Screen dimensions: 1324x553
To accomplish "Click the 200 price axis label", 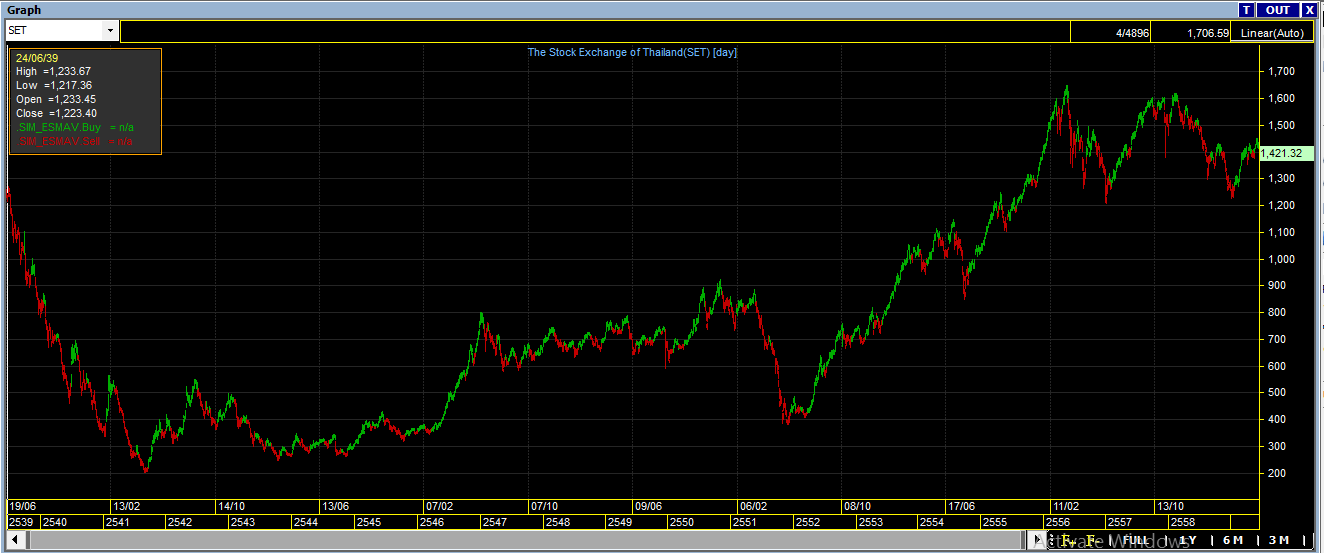I will pyautogui.click(x=1278, y=473).
